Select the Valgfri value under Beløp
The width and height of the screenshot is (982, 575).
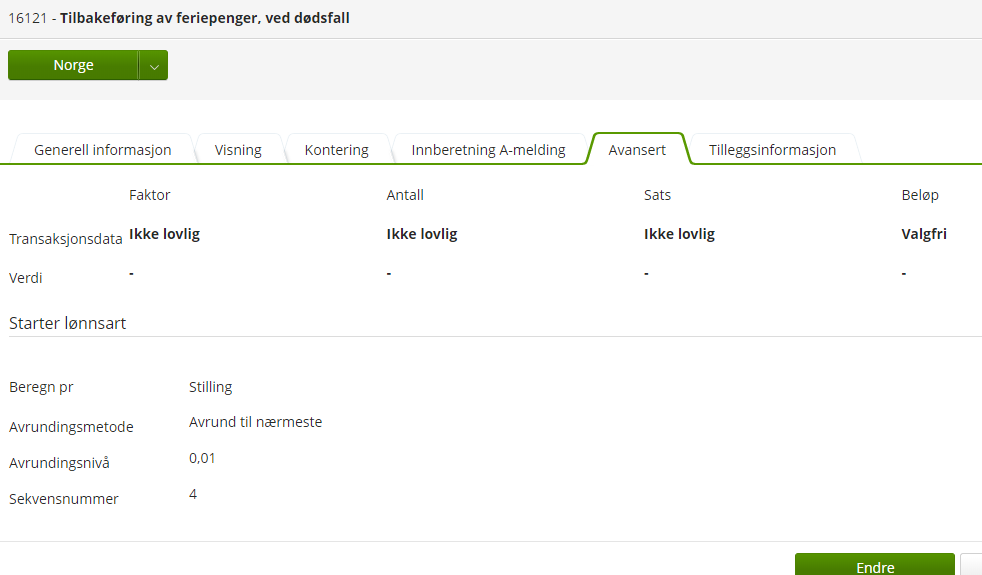tap(924, 235)
